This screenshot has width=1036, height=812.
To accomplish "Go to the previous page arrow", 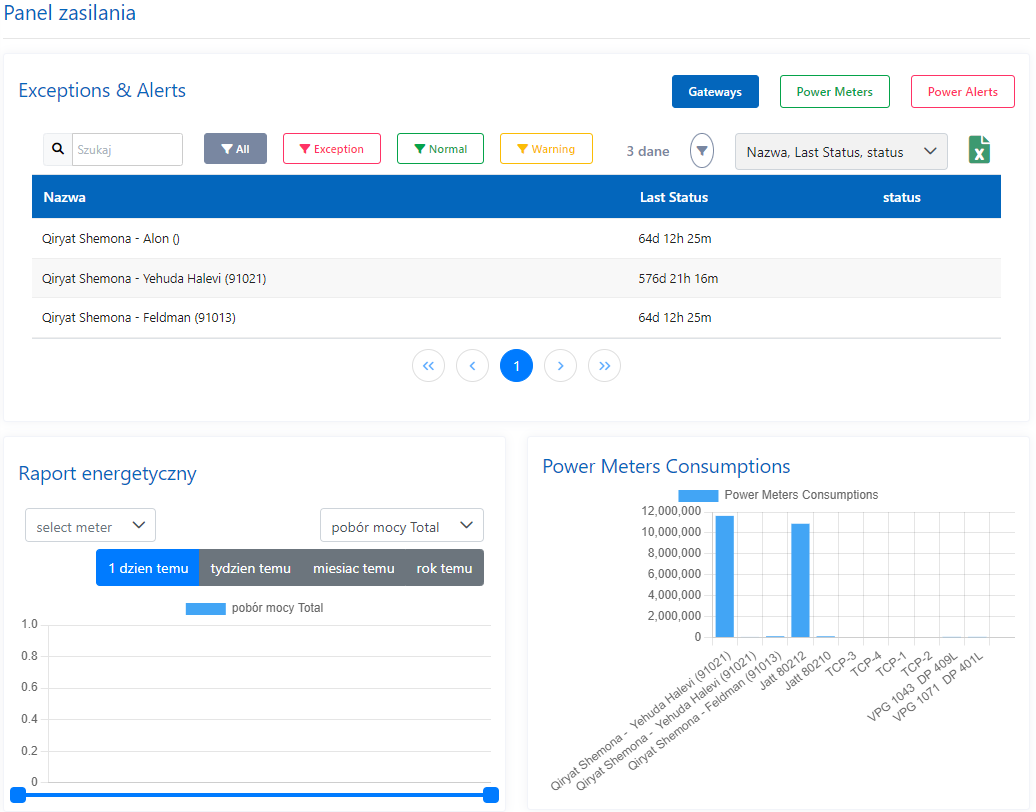I will (472, 366).
